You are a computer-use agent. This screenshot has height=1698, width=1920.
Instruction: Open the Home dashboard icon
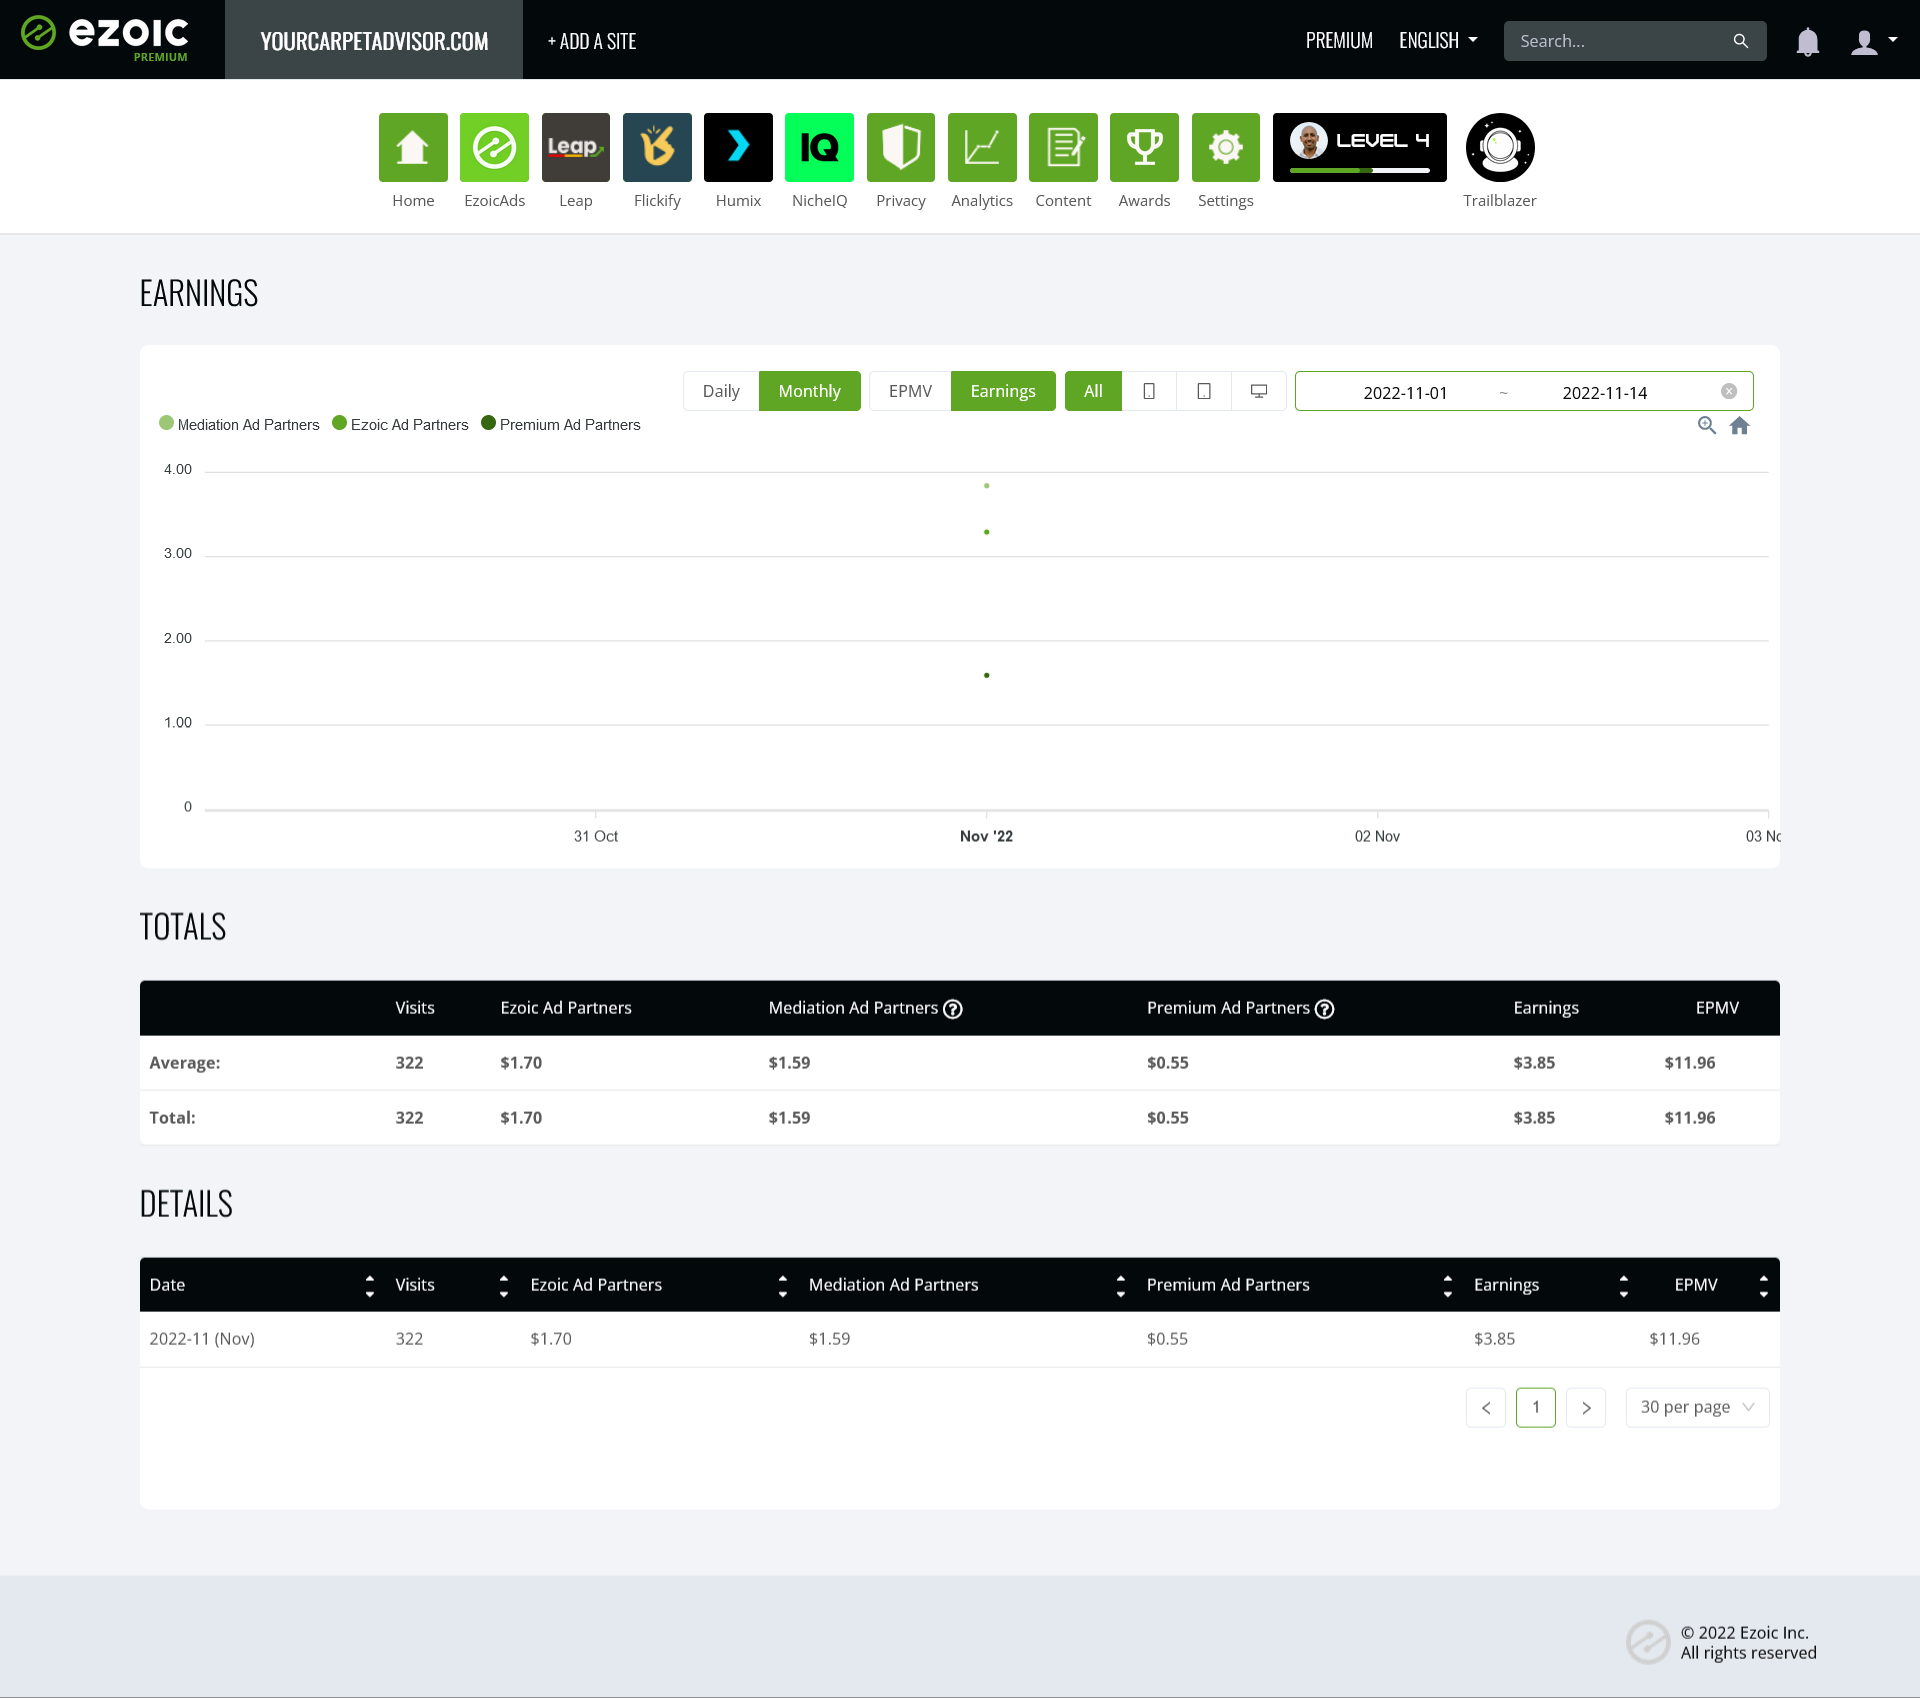click(413, 147)
